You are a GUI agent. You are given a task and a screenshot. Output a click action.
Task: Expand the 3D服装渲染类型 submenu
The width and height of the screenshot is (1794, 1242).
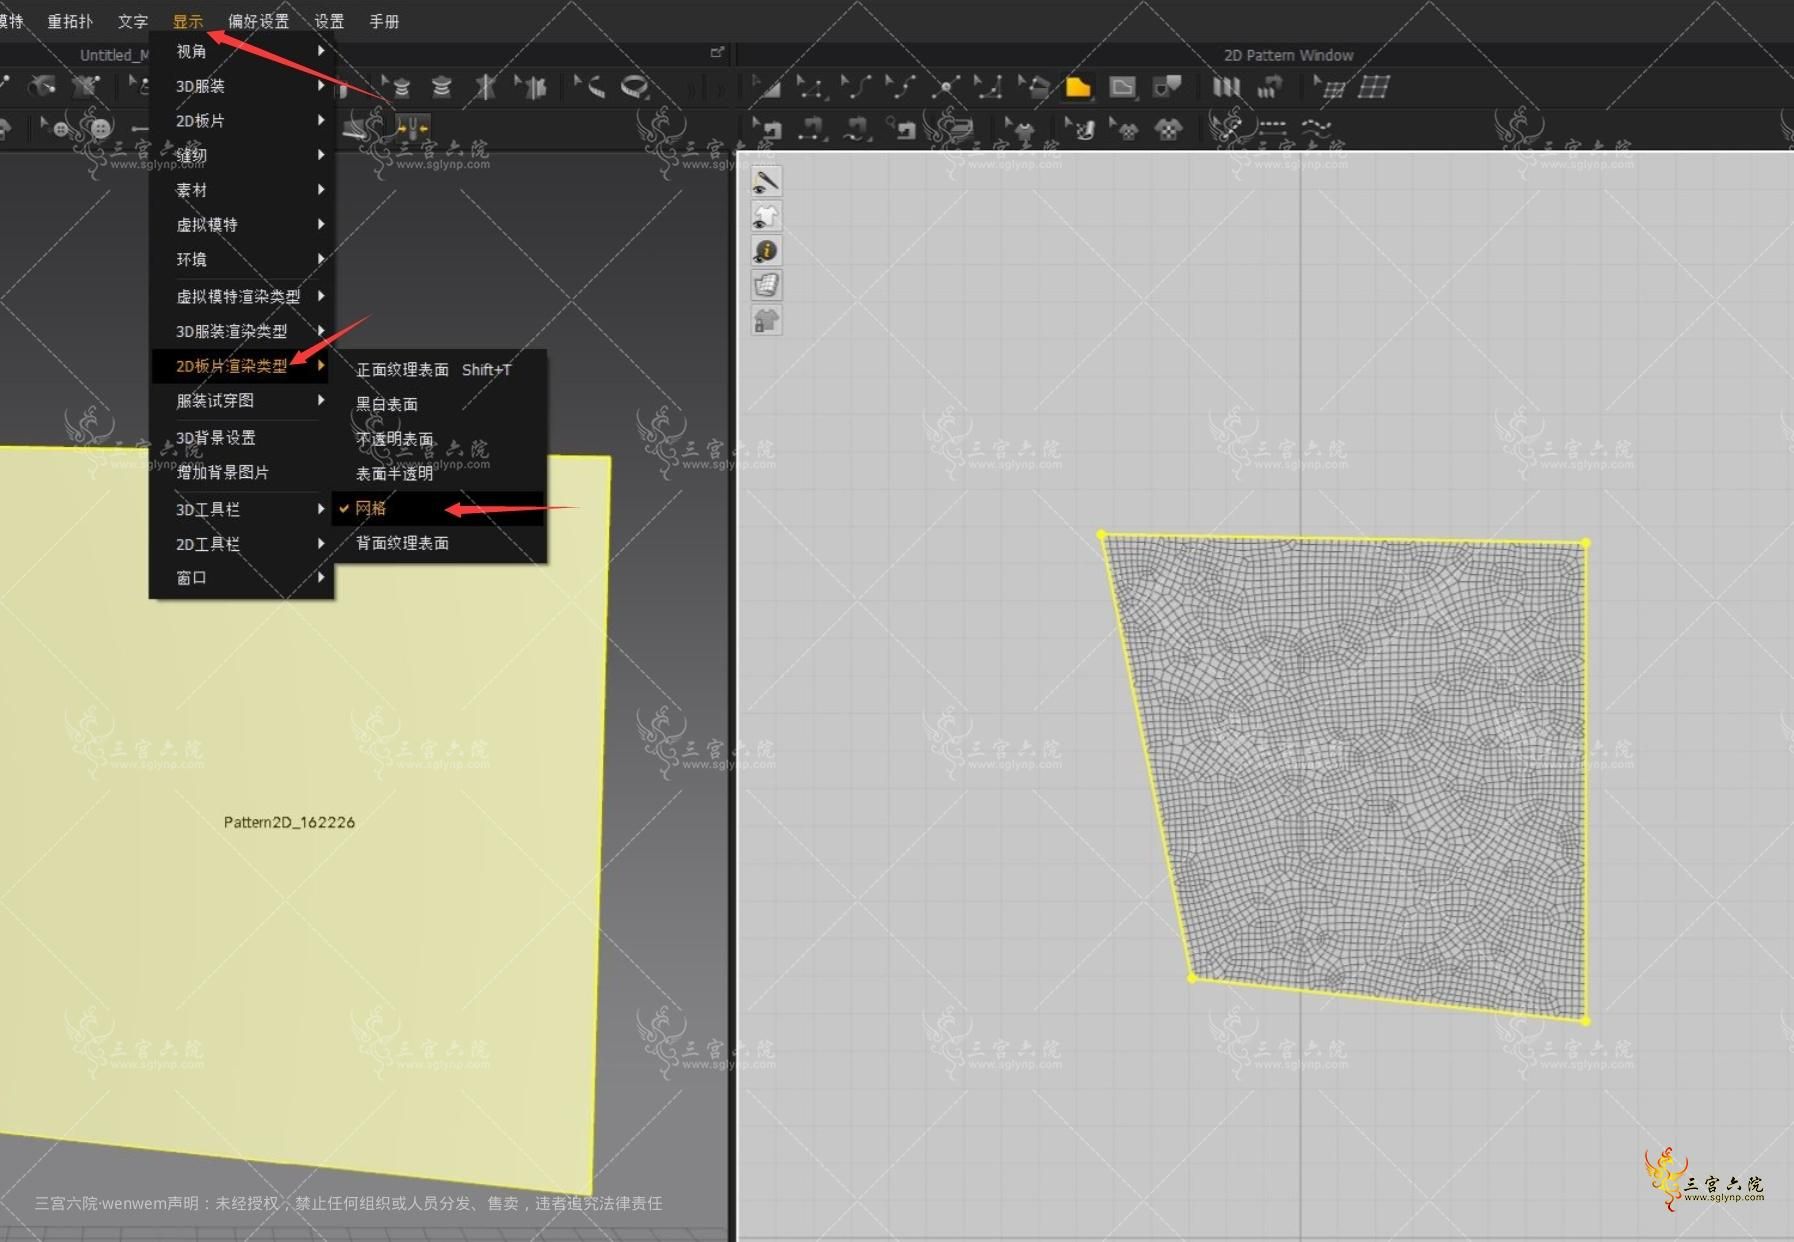[241, 331]
